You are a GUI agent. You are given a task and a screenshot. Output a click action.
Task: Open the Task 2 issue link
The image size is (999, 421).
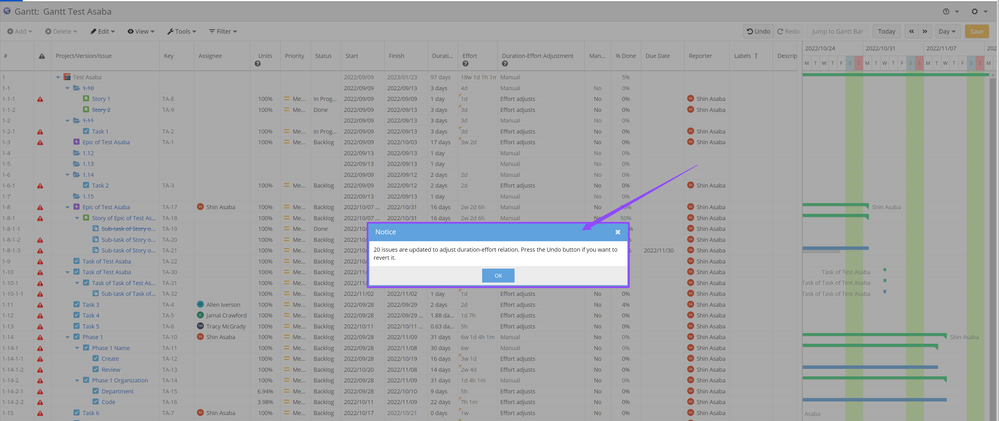(x=100, y=185)
